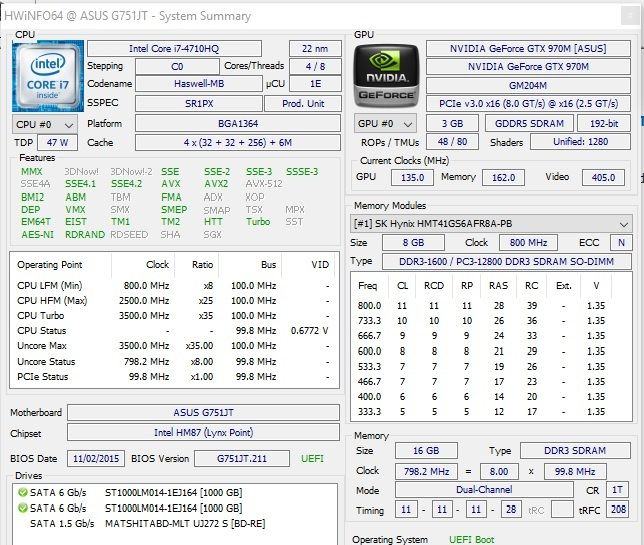Click the tRFC 208 field
Screen dimensions: 644x545
(618, 510)
